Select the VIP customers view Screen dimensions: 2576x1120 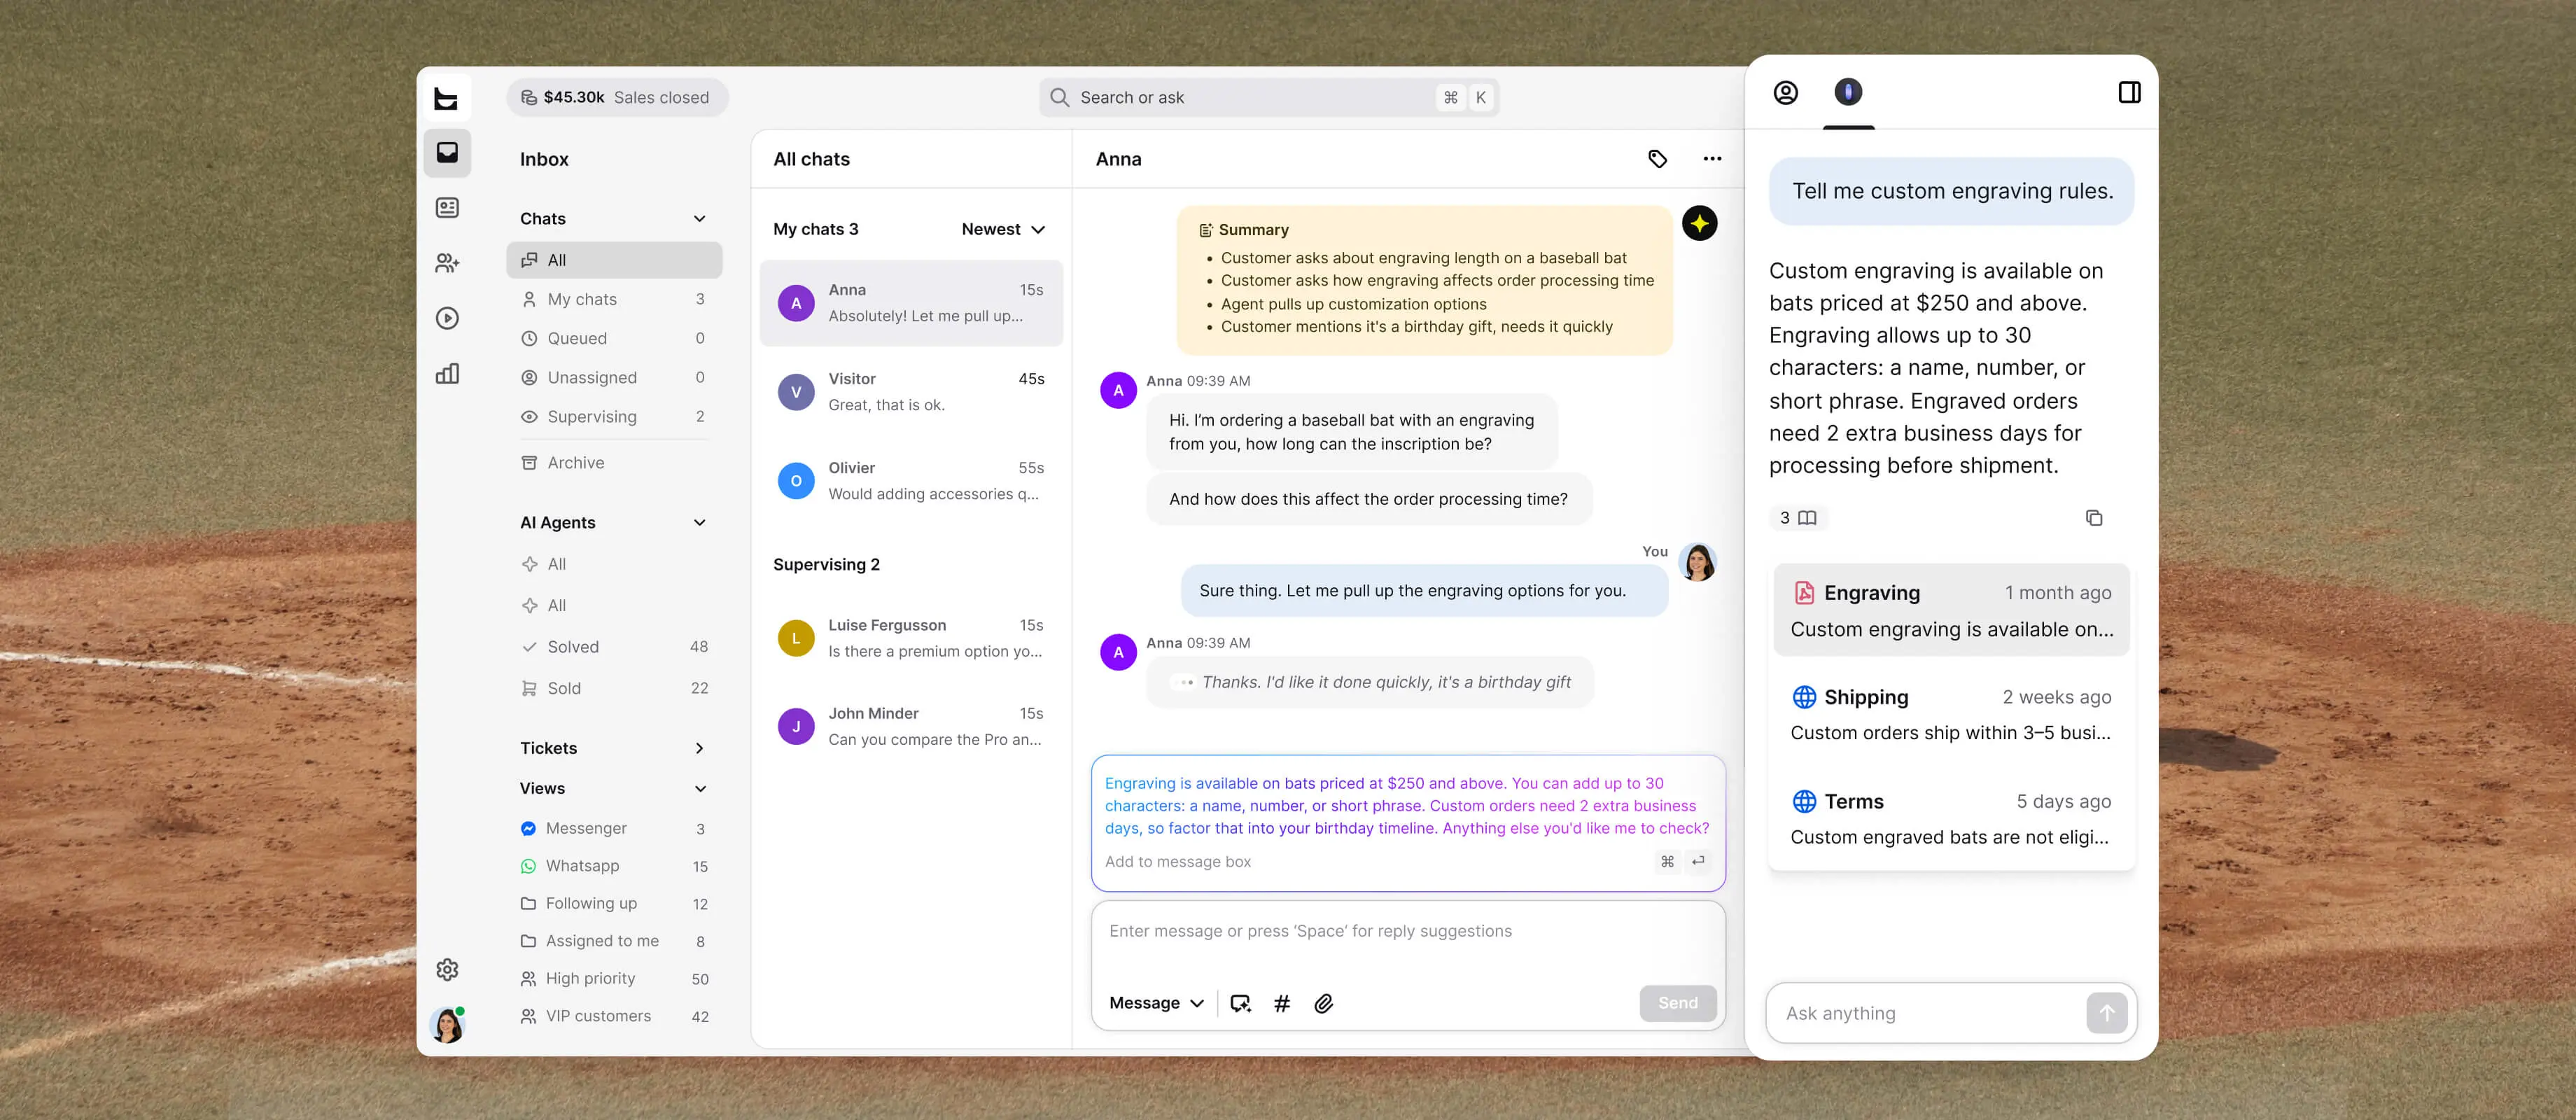[x=614, y=1016]
